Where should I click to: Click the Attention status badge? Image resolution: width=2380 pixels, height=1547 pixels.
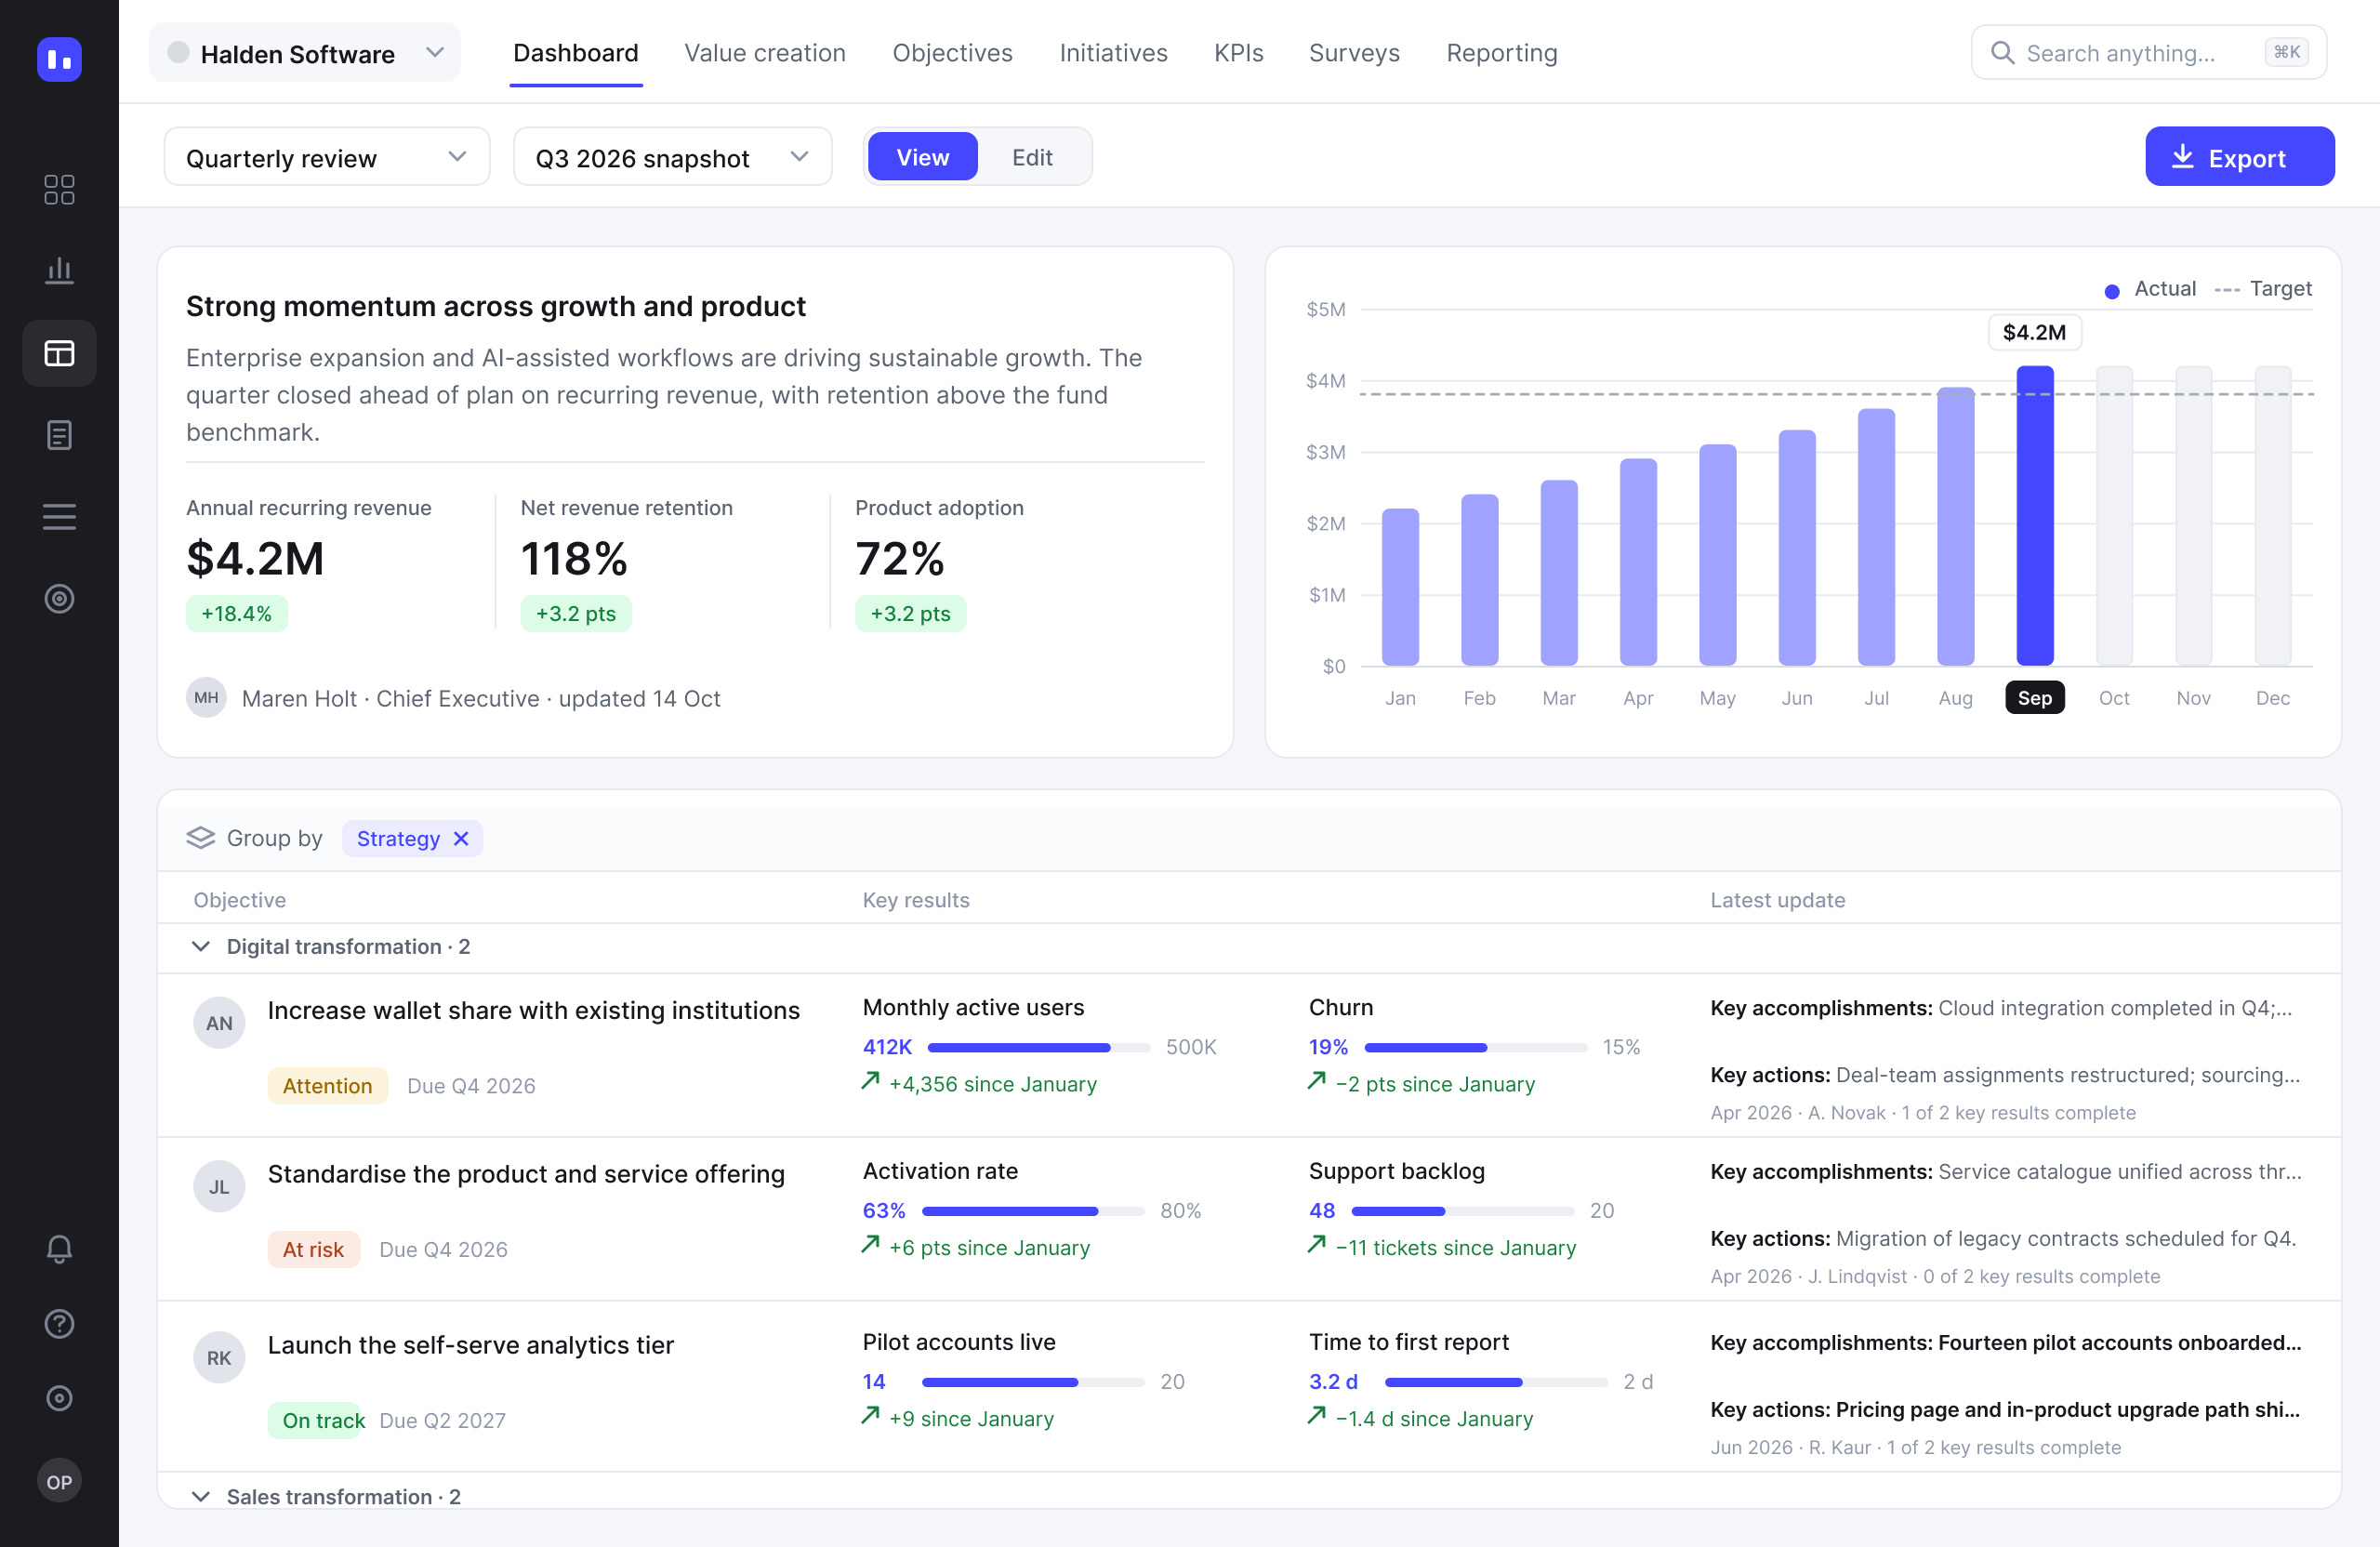tap(327, 1086)
